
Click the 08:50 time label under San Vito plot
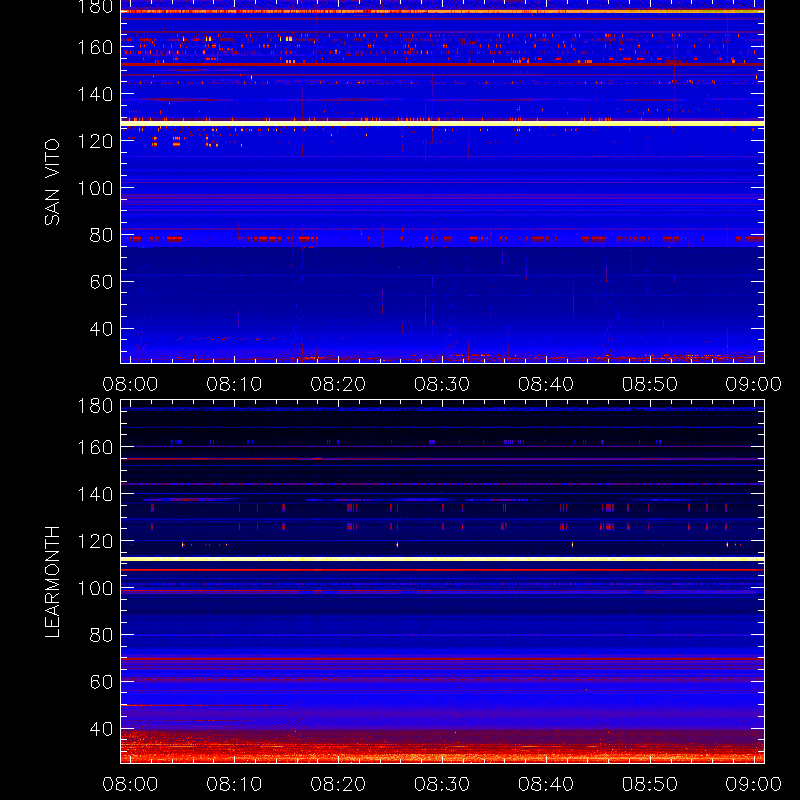pos(649,384)
